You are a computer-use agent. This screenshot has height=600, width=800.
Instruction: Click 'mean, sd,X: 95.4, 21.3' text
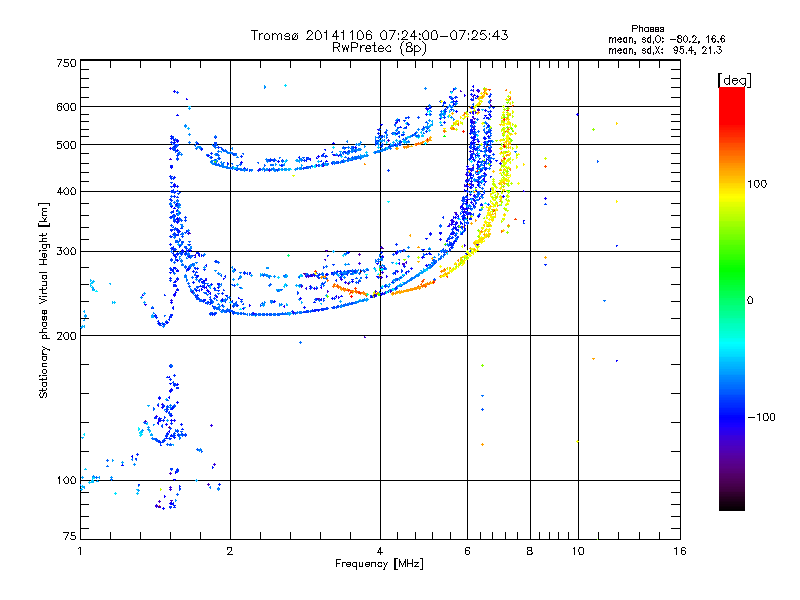[665, 50]
